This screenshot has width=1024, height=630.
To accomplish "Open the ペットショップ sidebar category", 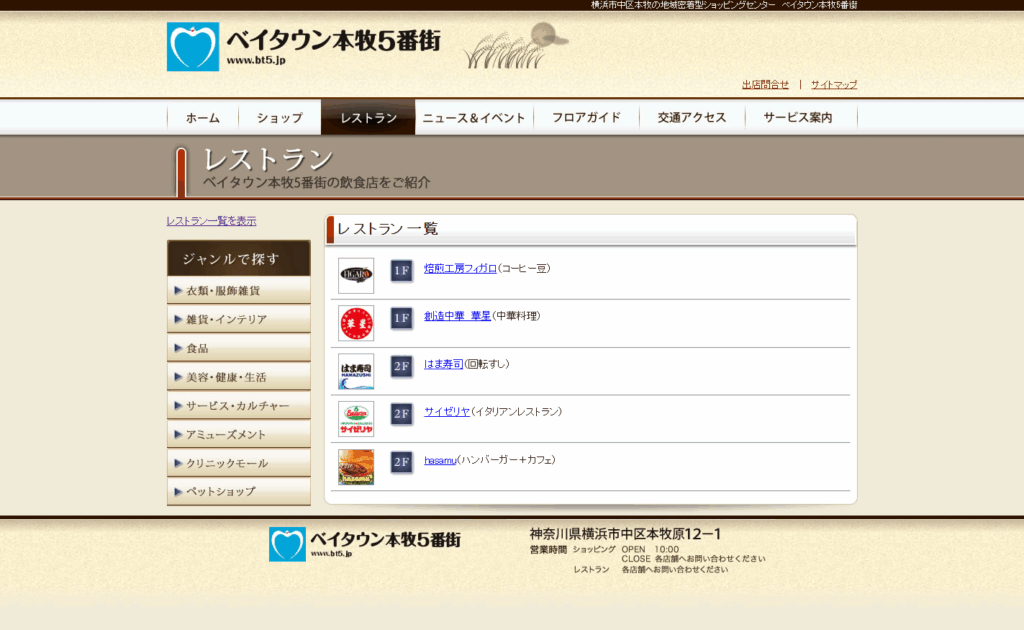I will [238, 492].
